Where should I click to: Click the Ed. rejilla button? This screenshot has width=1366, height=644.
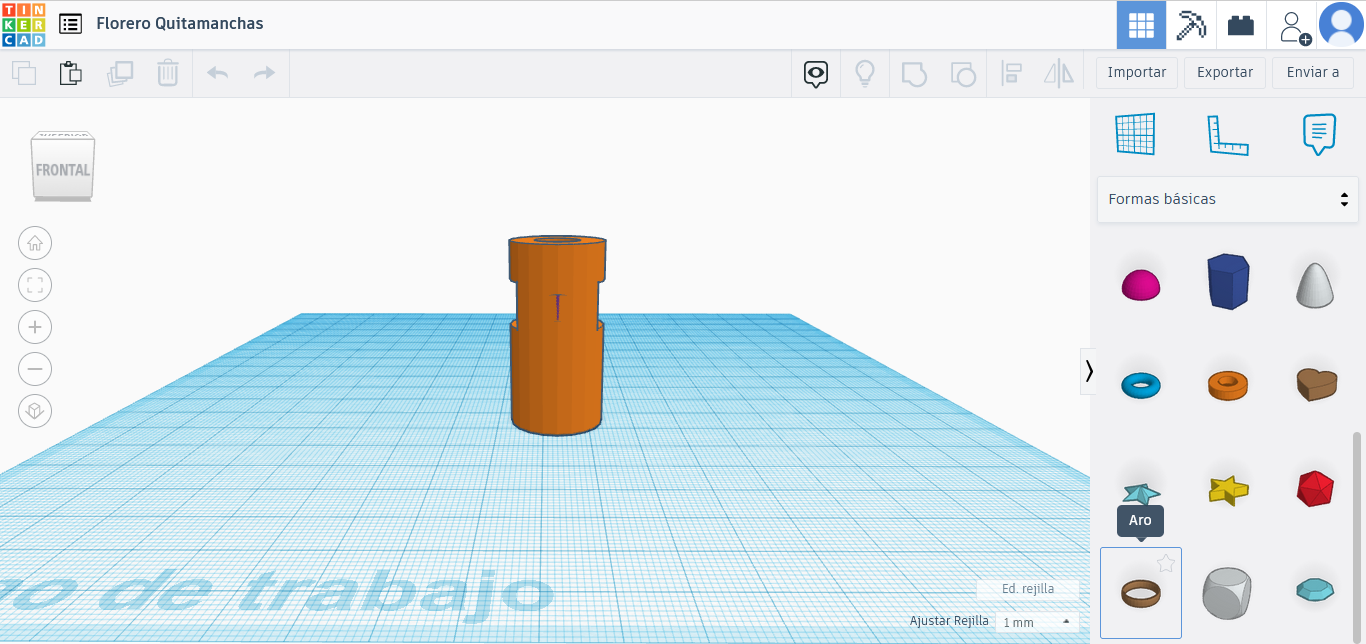click(x=1028, y=589)
